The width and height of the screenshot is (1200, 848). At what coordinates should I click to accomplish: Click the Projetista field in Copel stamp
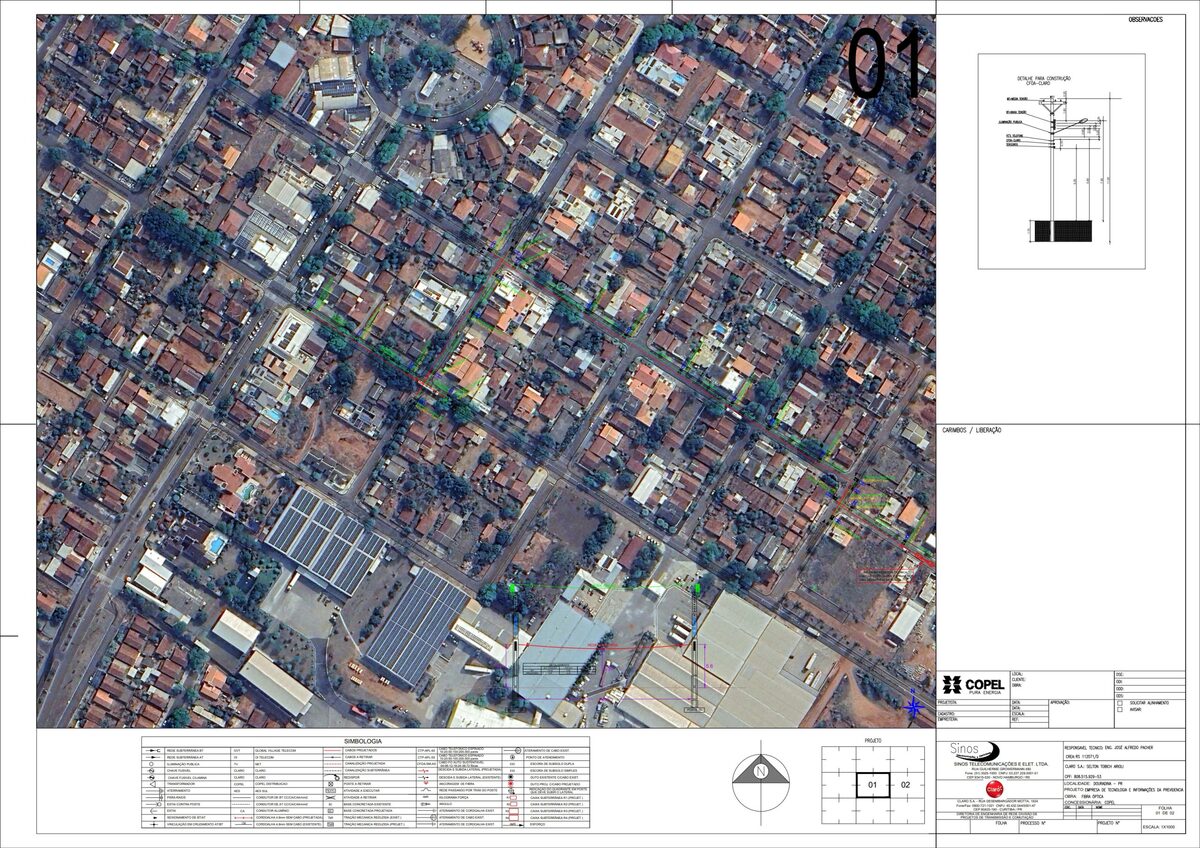973,705
